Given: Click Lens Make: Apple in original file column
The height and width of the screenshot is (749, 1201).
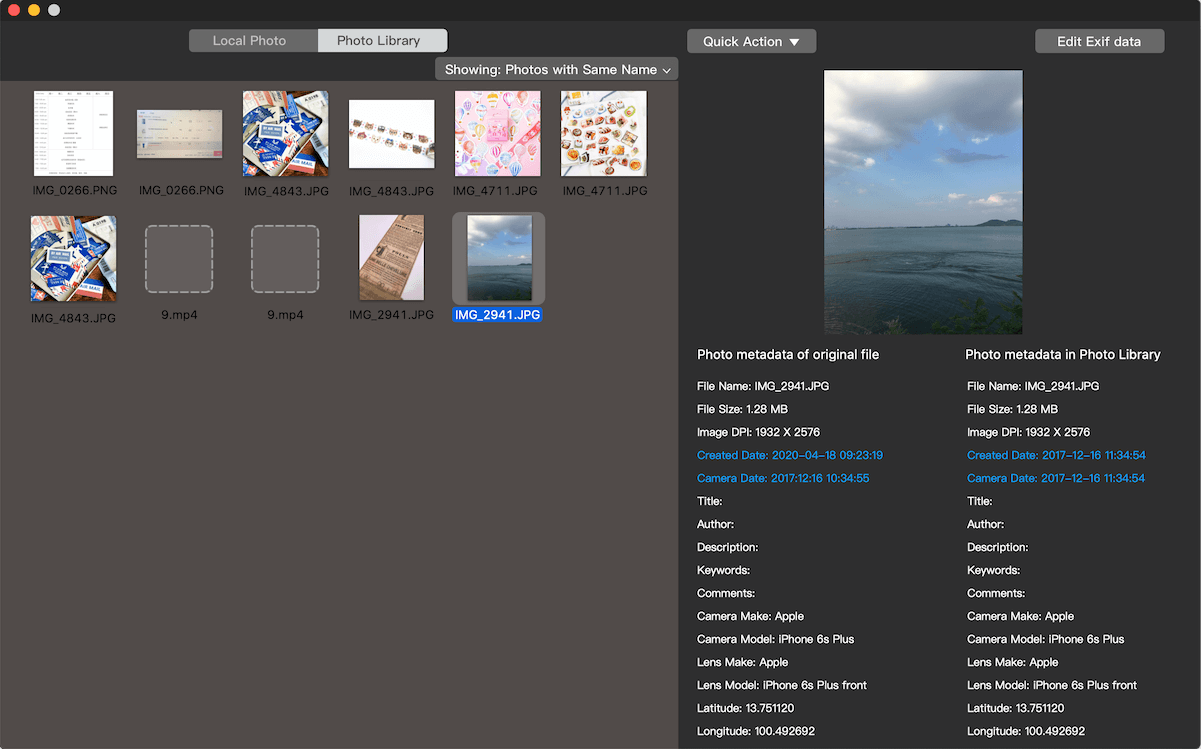Looking at the screenshot, I should point(742,662).
